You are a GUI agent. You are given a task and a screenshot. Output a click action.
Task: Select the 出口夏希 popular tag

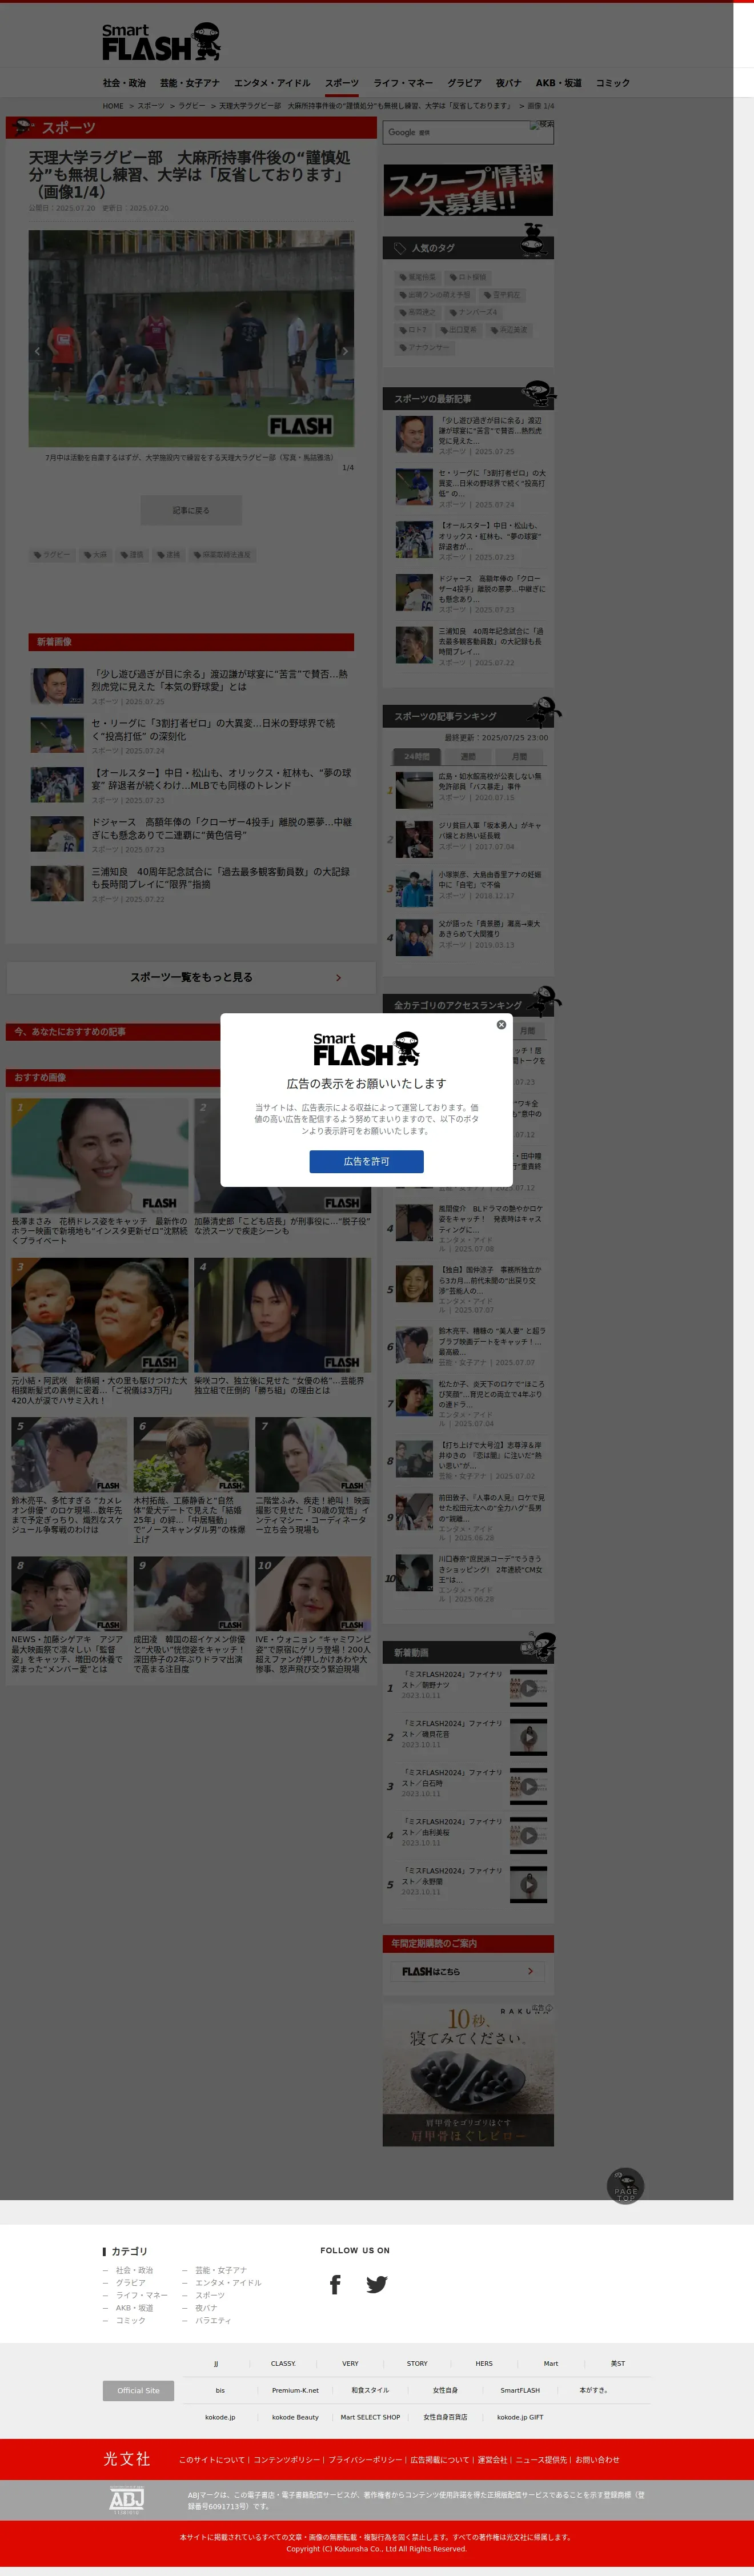[458, 330]
